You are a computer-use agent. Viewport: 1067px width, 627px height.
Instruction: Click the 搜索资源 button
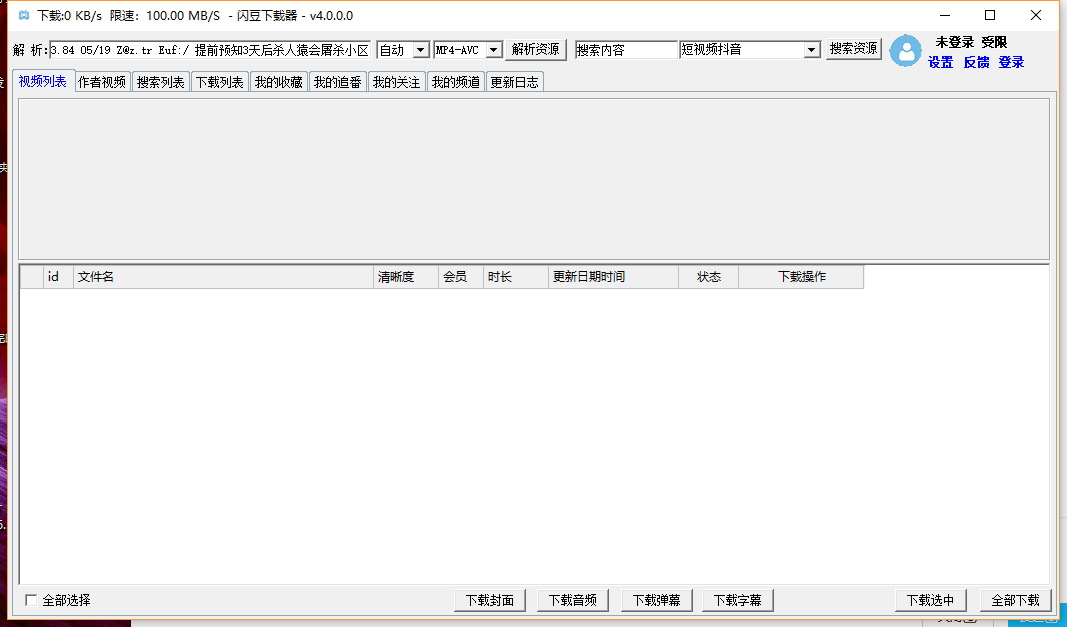[853, 49]
